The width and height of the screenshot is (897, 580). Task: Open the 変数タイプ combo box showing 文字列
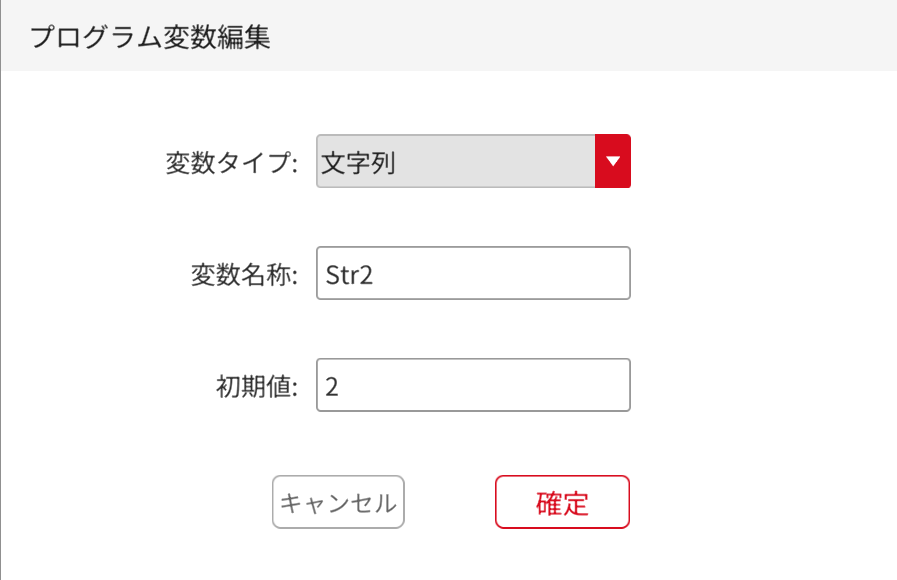tap(456, 162)
